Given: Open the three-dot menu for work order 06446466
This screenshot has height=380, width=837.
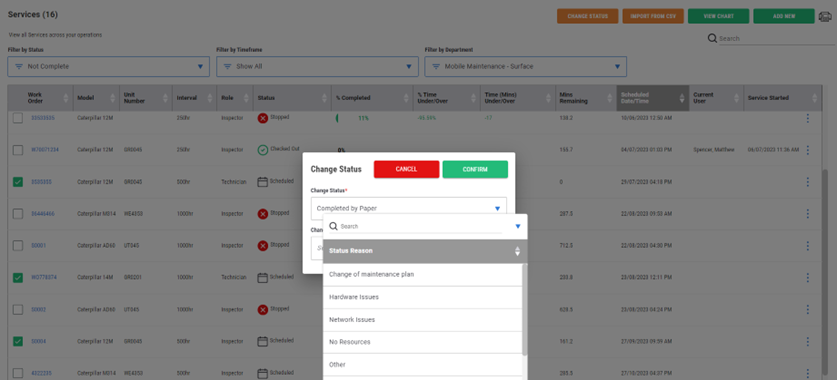Looking at the screenshot, I should point(808,213).
